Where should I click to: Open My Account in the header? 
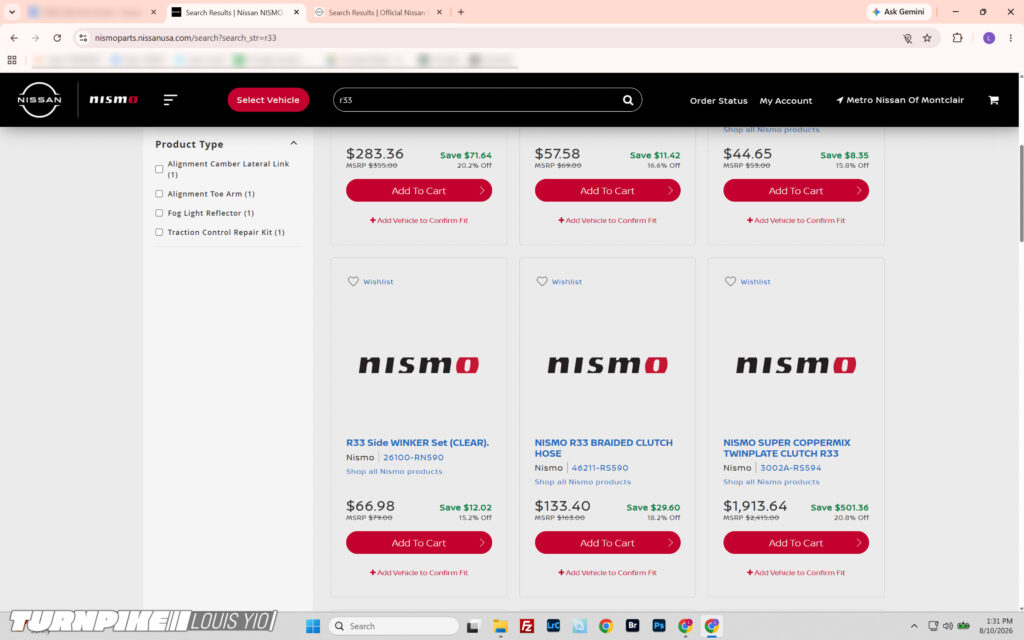click(786, 101)
